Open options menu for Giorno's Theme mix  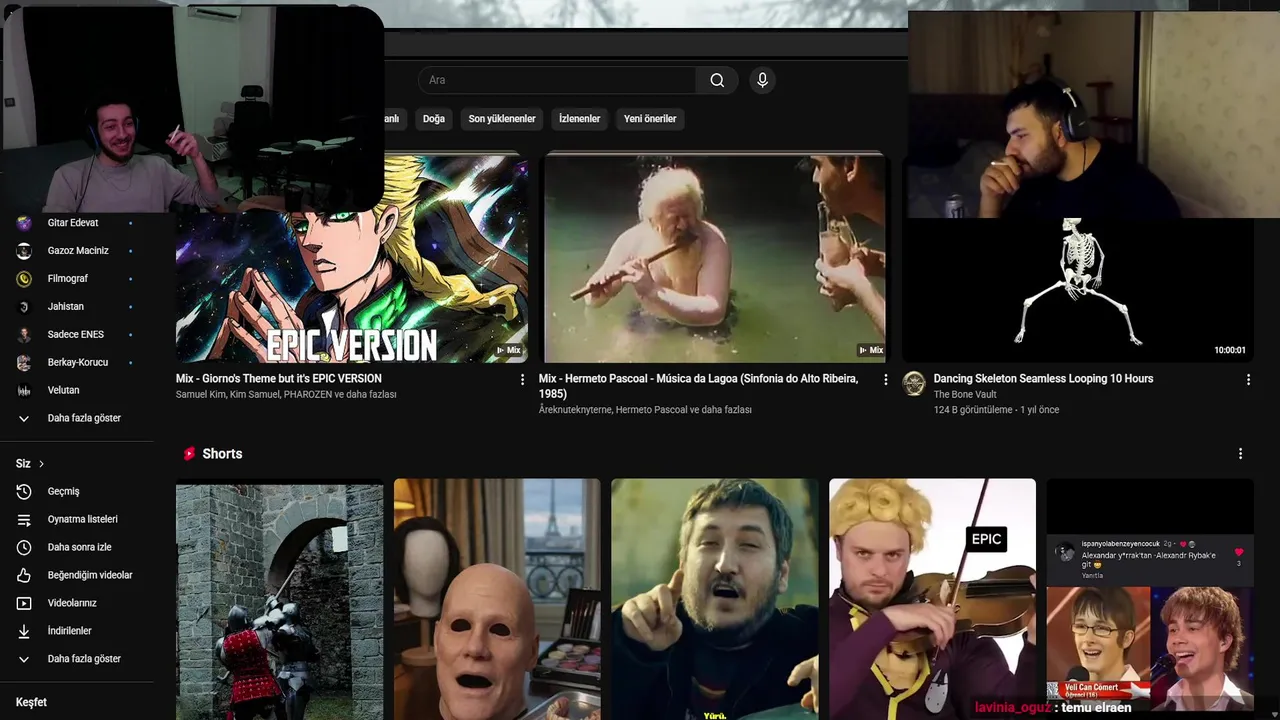tap(522, 380)
